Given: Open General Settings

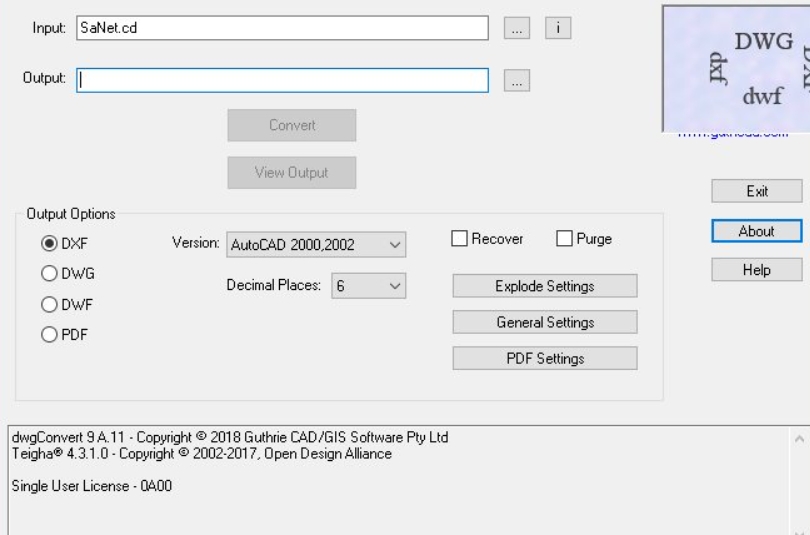Looking at the screenshot, I should point(544,322).
